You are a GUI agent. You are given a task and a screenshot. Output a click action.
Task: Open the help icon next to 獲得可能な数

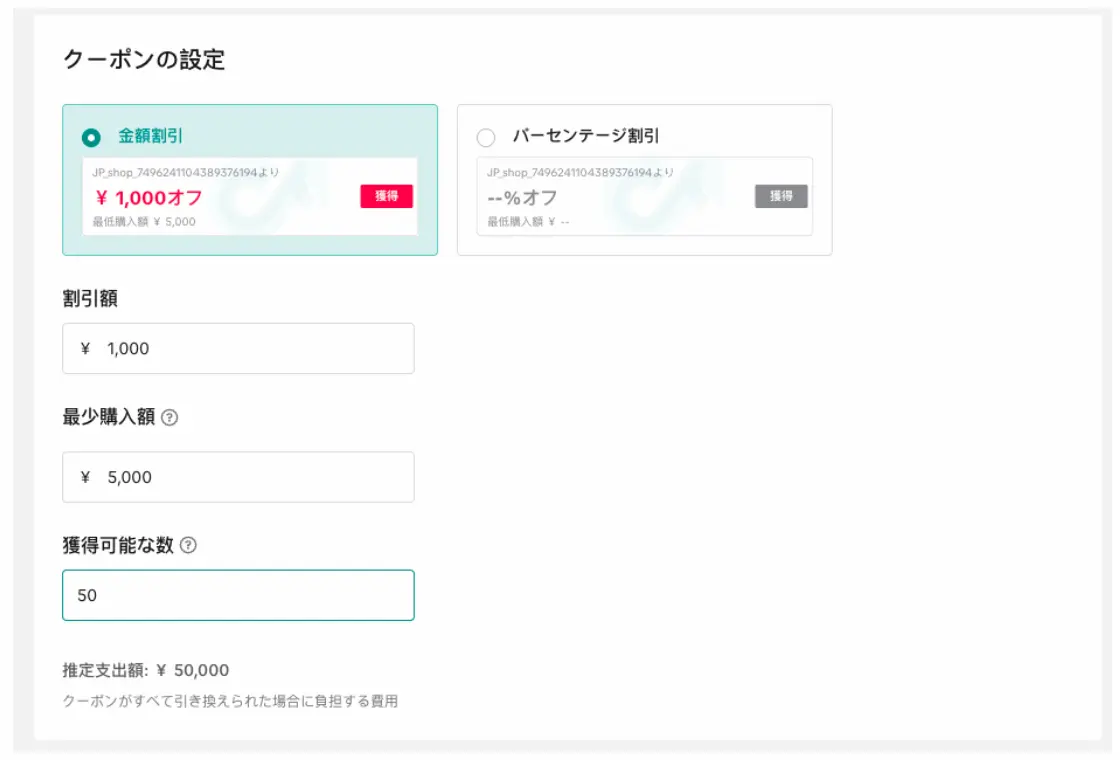coord(188,545)
